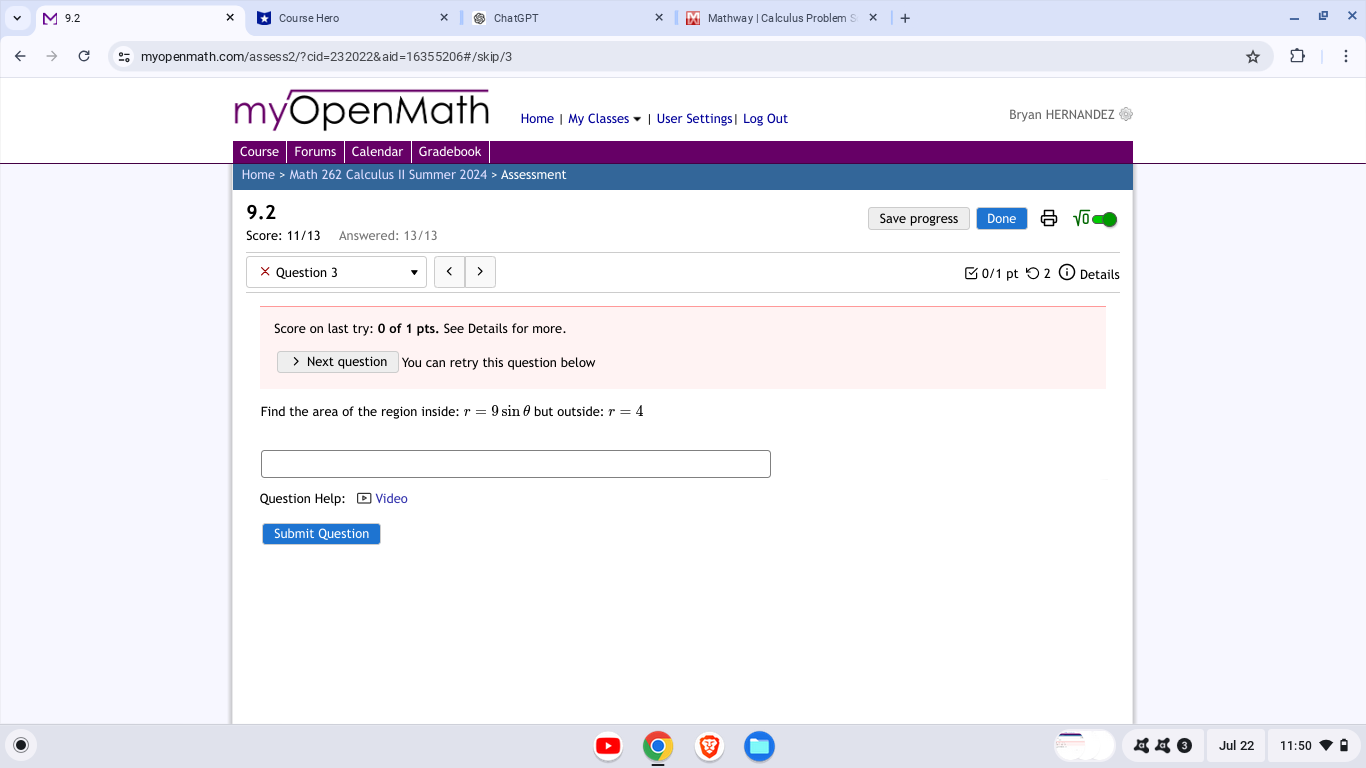The image size is (1366, 768).
Task: Open the Gradebook menu tab
Action: [450, 152]
